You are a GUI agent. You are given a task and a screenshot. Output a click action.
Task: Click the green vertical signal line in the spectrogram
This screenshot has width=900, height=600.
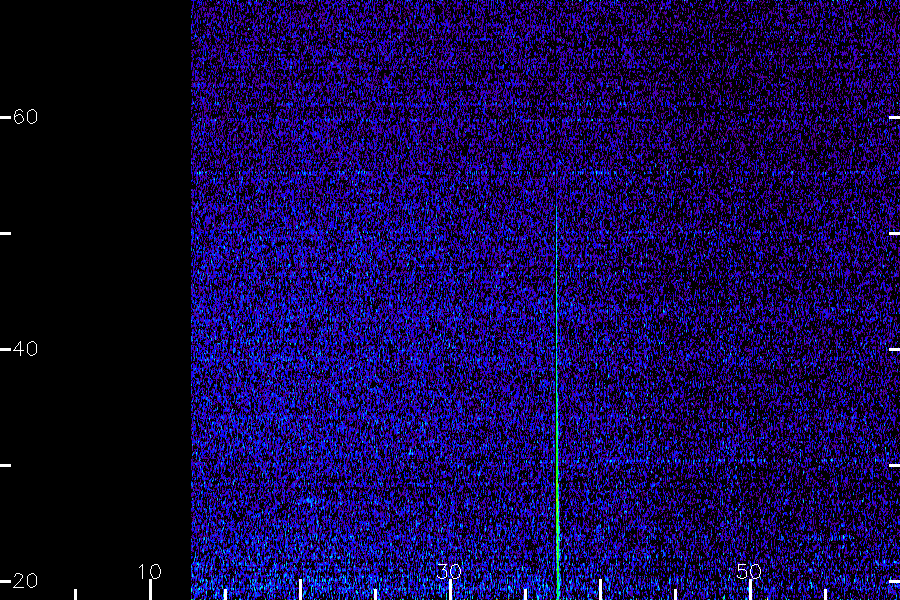coord(557,402)
